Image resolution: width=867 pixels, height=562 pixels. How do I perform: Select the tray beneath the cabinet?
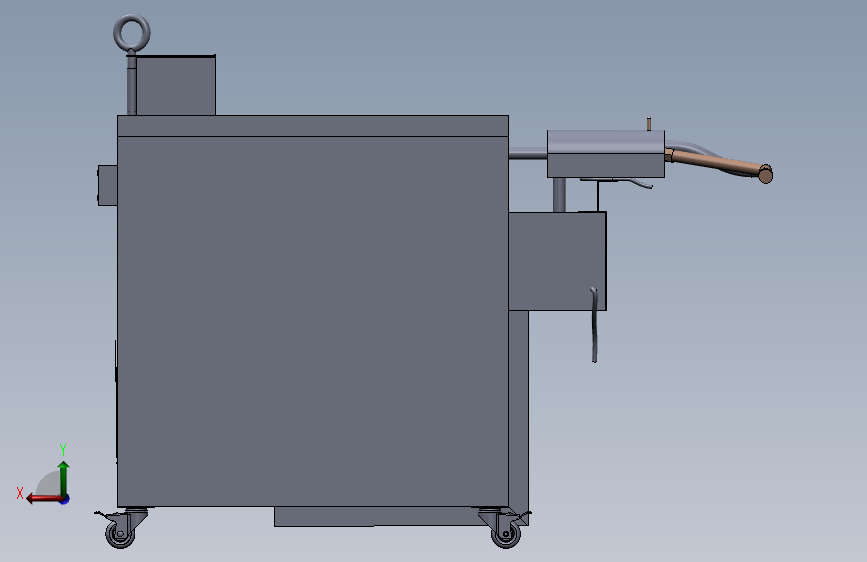click(376, 516)
